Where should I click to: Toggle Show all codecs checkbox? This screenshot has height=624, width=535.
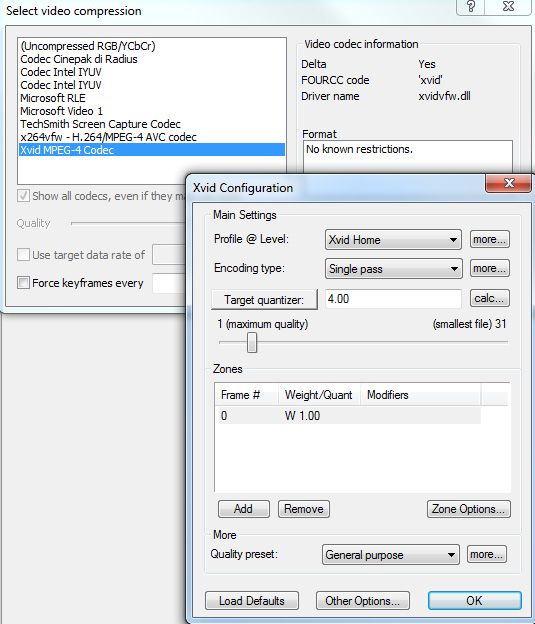click(23, 196)
